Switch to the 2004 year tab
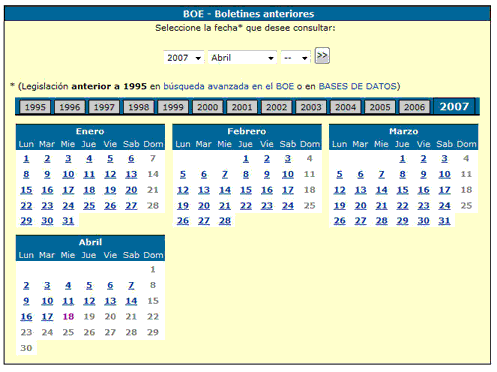Image resolution: width=497 pixels, height=372 pixels. pyautogui.click(x=346, y=107)
